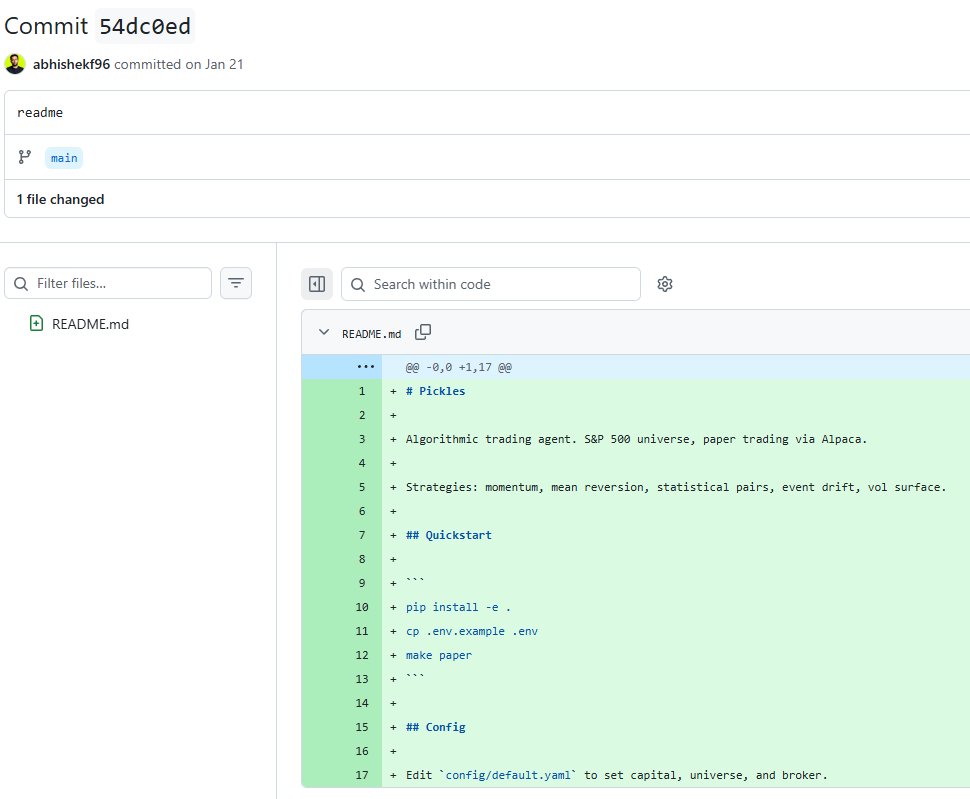
Task: Collapse the README.md diff chevron
Action: [324, 333]
